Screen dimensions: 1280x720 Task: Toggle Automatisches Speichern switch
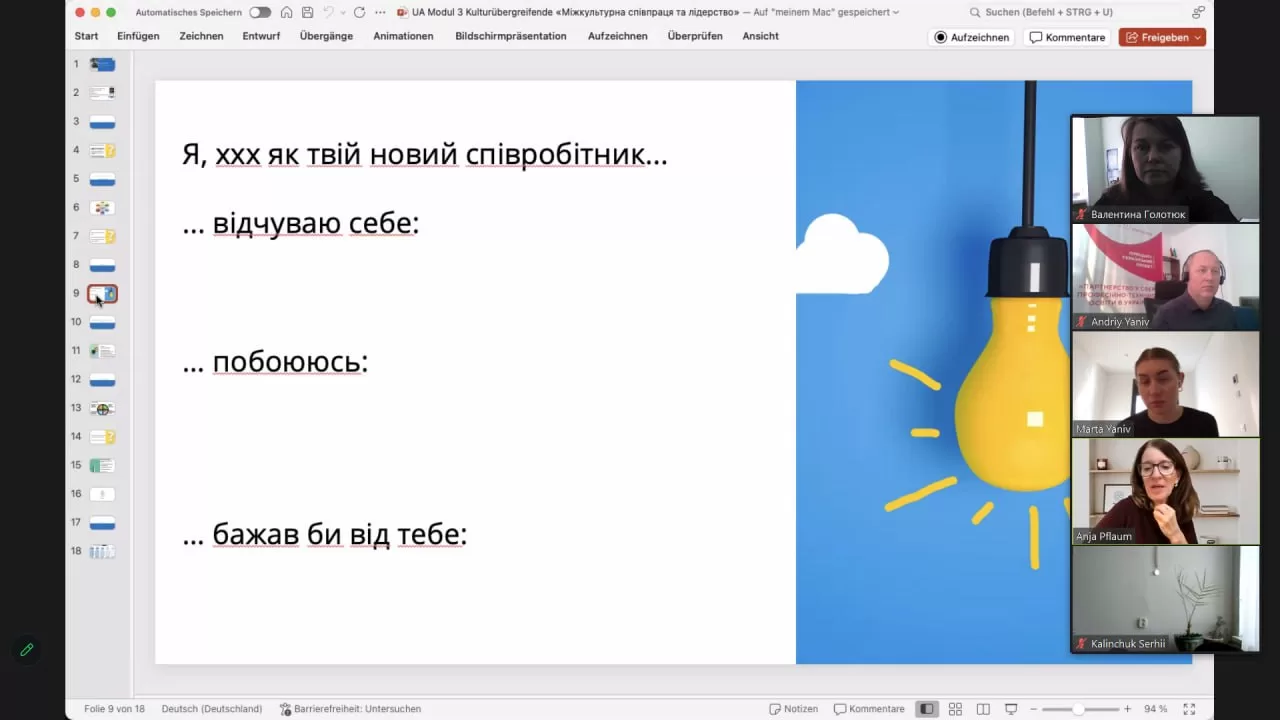coord(260,12)
